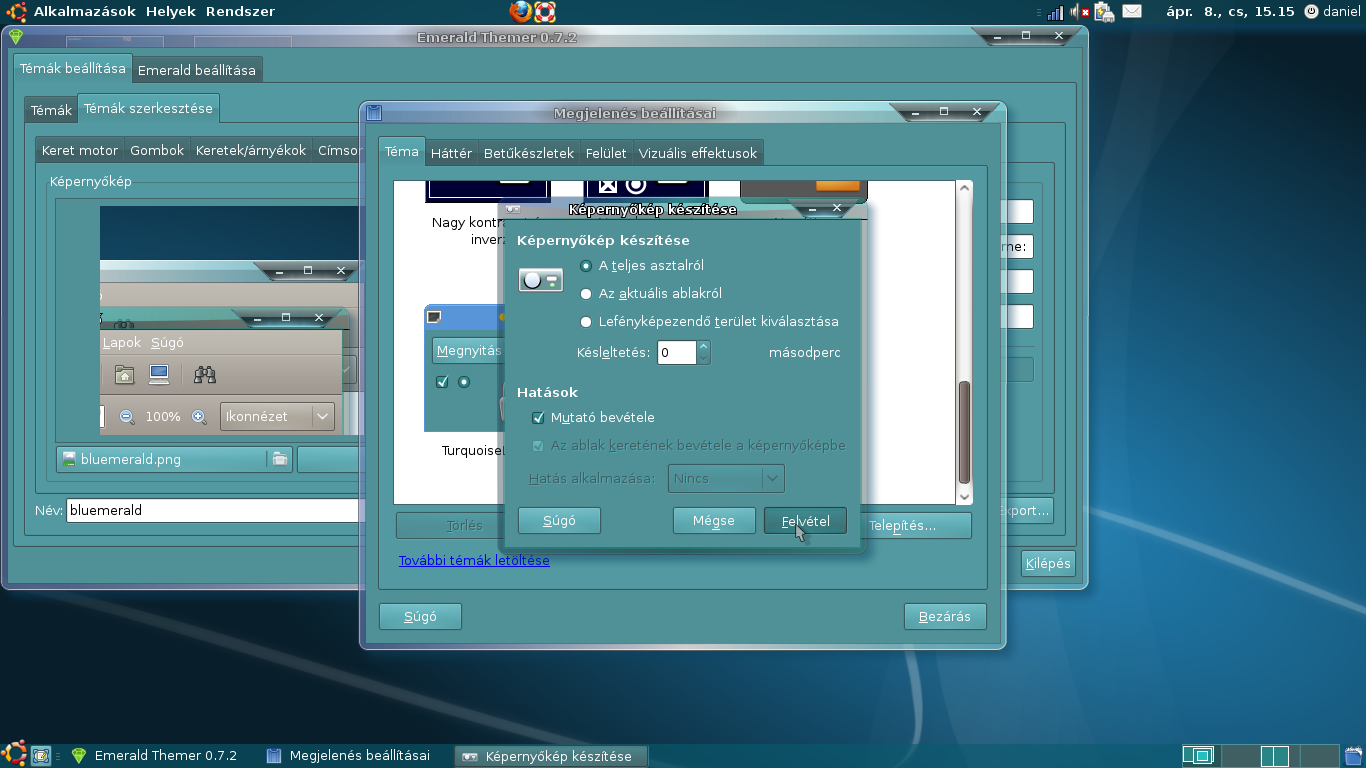This screenshot has width=1366, height=768.
Task: Open the Helyek menu
Action: click(x=170, y=12)
